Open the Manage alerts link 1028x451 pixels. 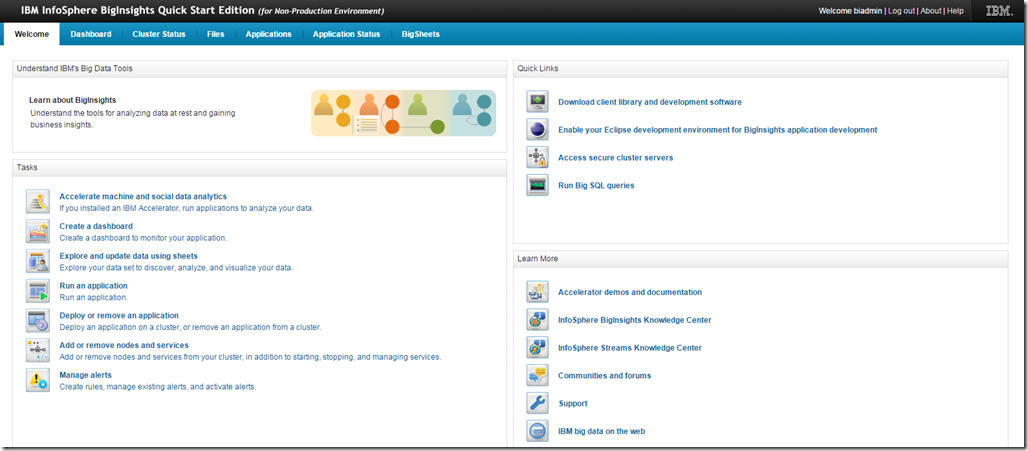click(x=85, y=375)
